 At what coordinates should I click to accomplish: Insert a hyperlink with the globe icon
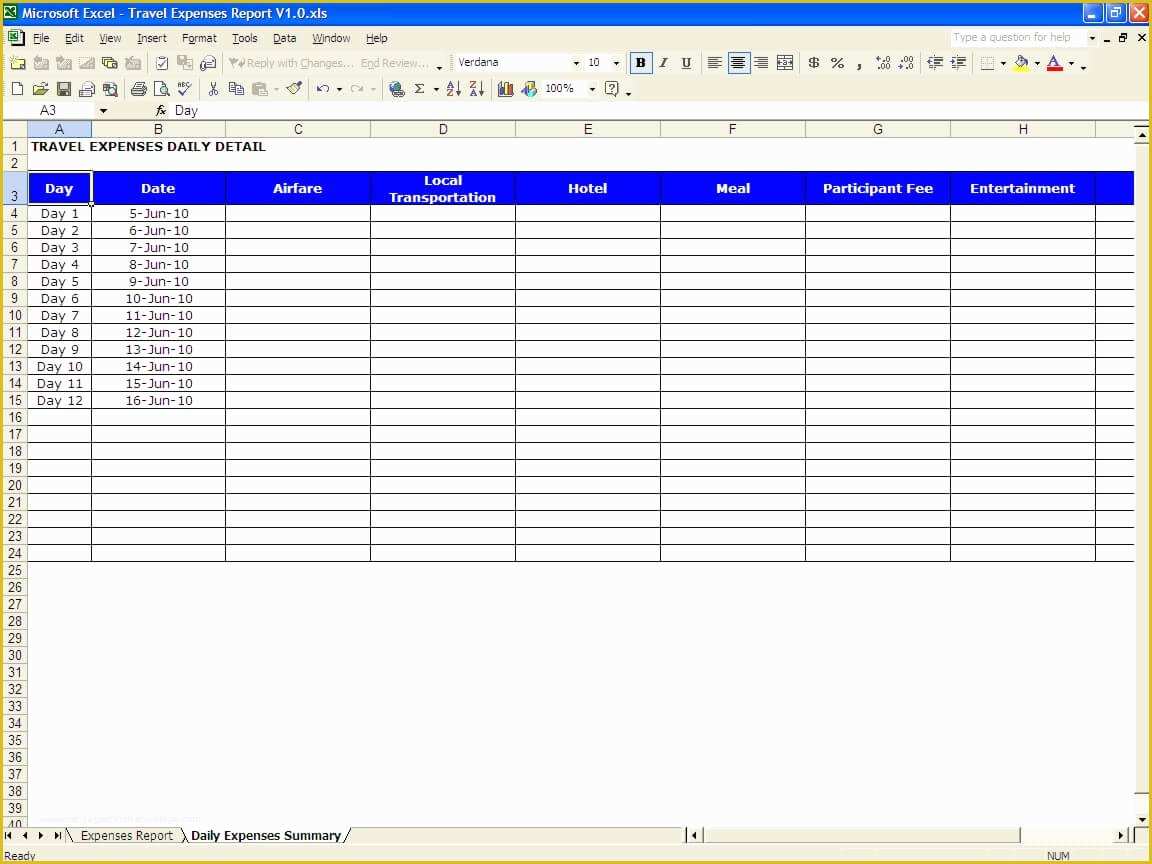click(397, 89)
